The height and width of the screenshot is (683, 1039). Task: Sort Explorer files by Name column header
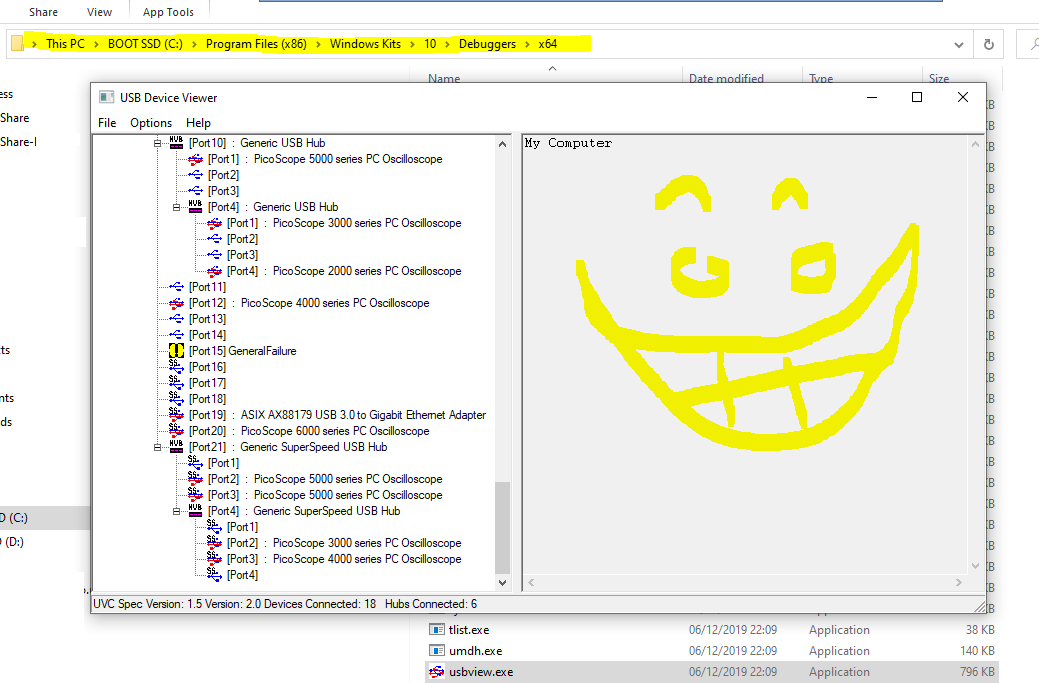pyautogui.click(x=444, y=78)
